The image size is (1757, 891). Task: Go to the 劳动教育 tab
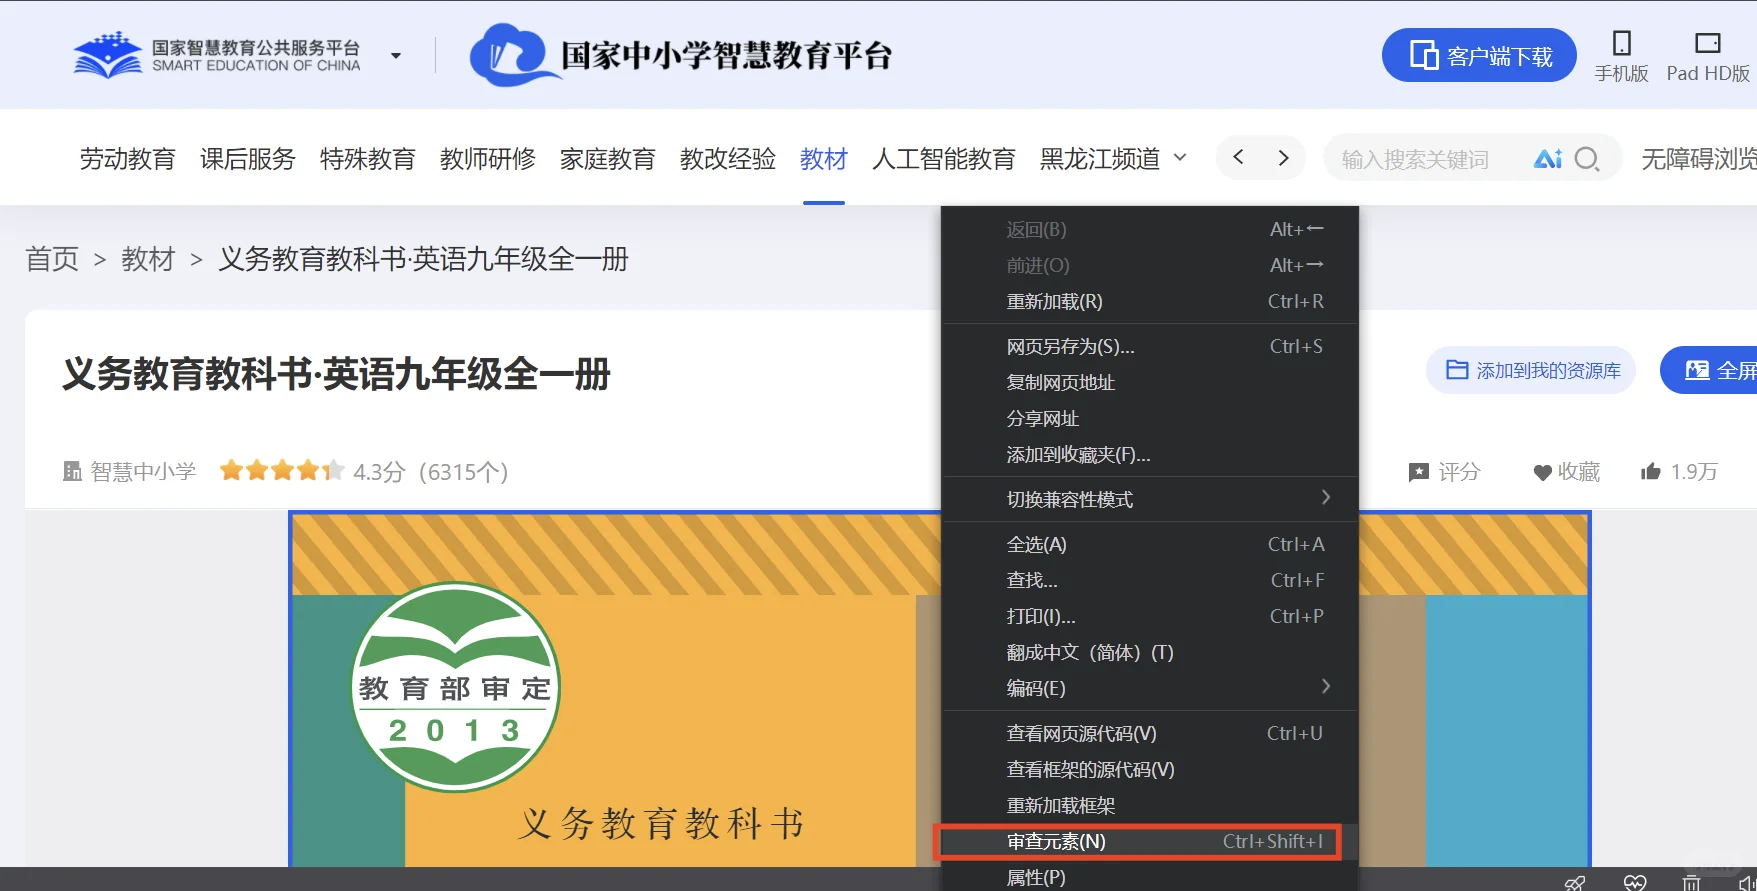click(x=128, y=159)
